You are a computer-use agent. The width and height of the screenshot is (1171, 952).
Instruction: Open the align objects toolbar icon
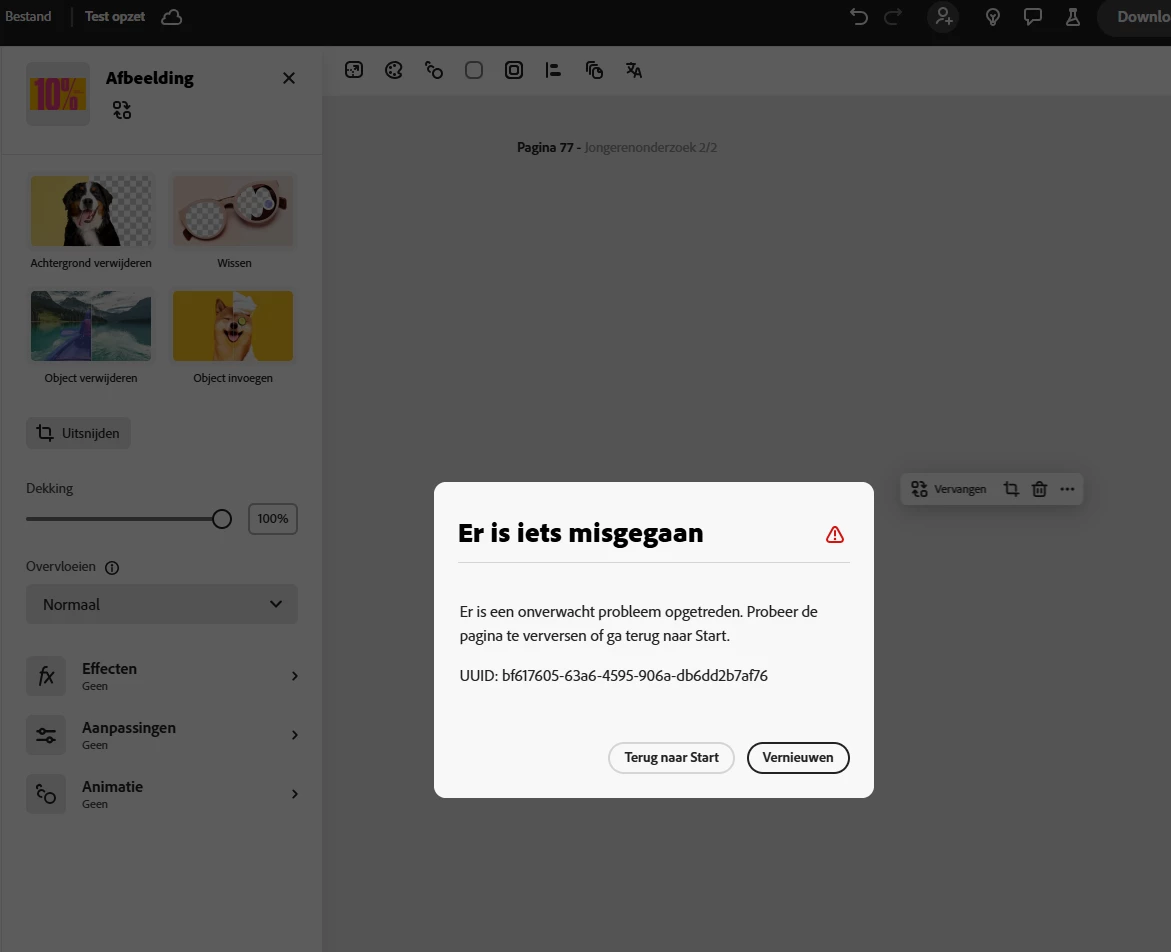(553, 70)
